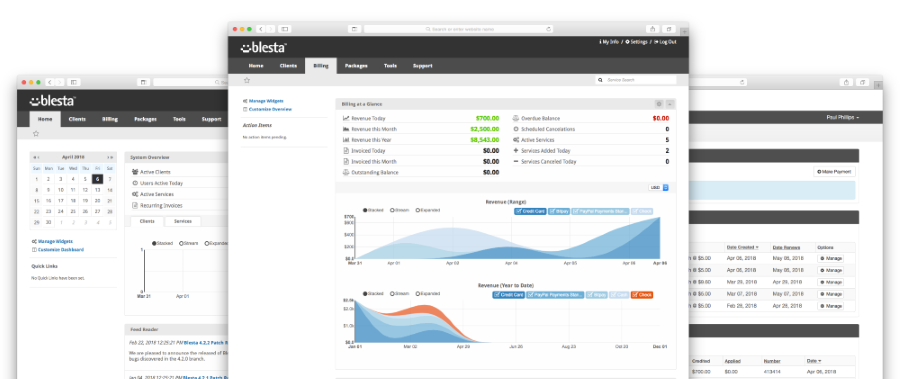Screen dimensions: 900x379
Task: Select Expanded in the Revenue (Range) chart
Action: pos(428,210)
